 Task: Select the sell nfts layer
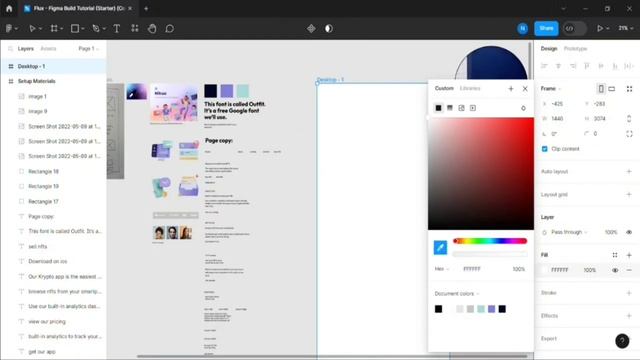click(53, 247)
